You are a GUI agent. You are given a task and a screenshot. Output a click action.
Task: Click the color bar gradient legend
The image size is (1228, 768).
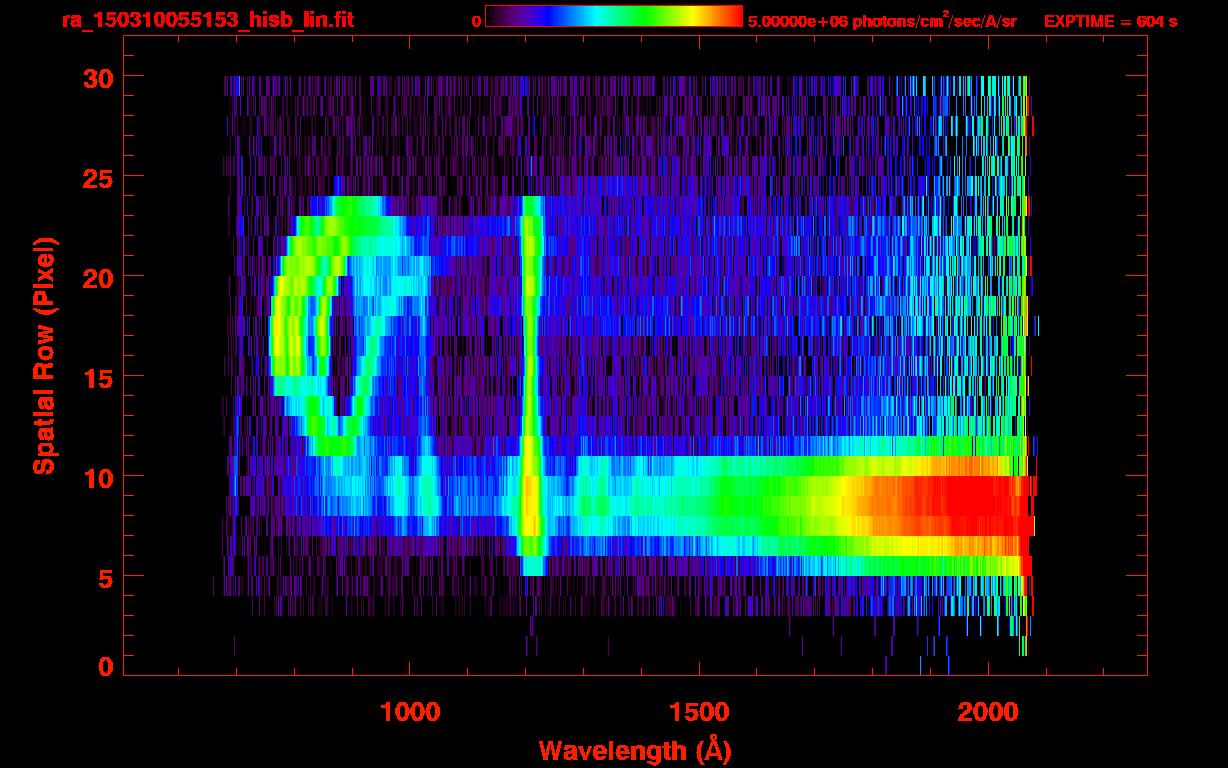614,16
